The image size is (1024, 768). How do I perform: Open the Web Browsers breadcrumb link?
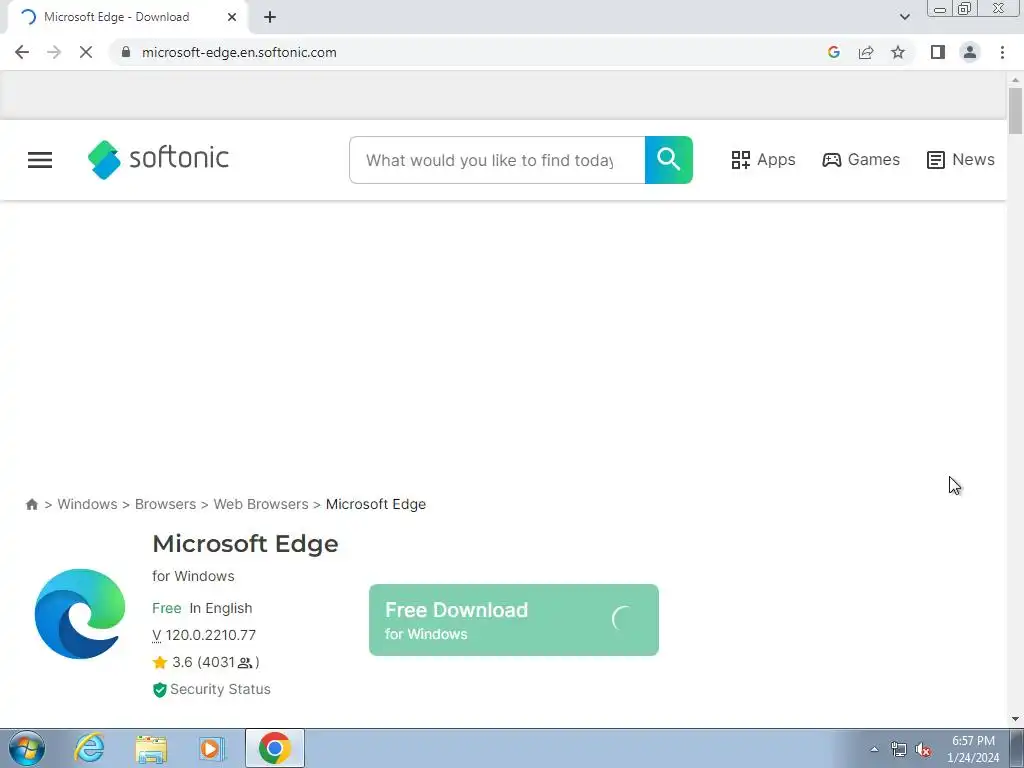(261, 504)
